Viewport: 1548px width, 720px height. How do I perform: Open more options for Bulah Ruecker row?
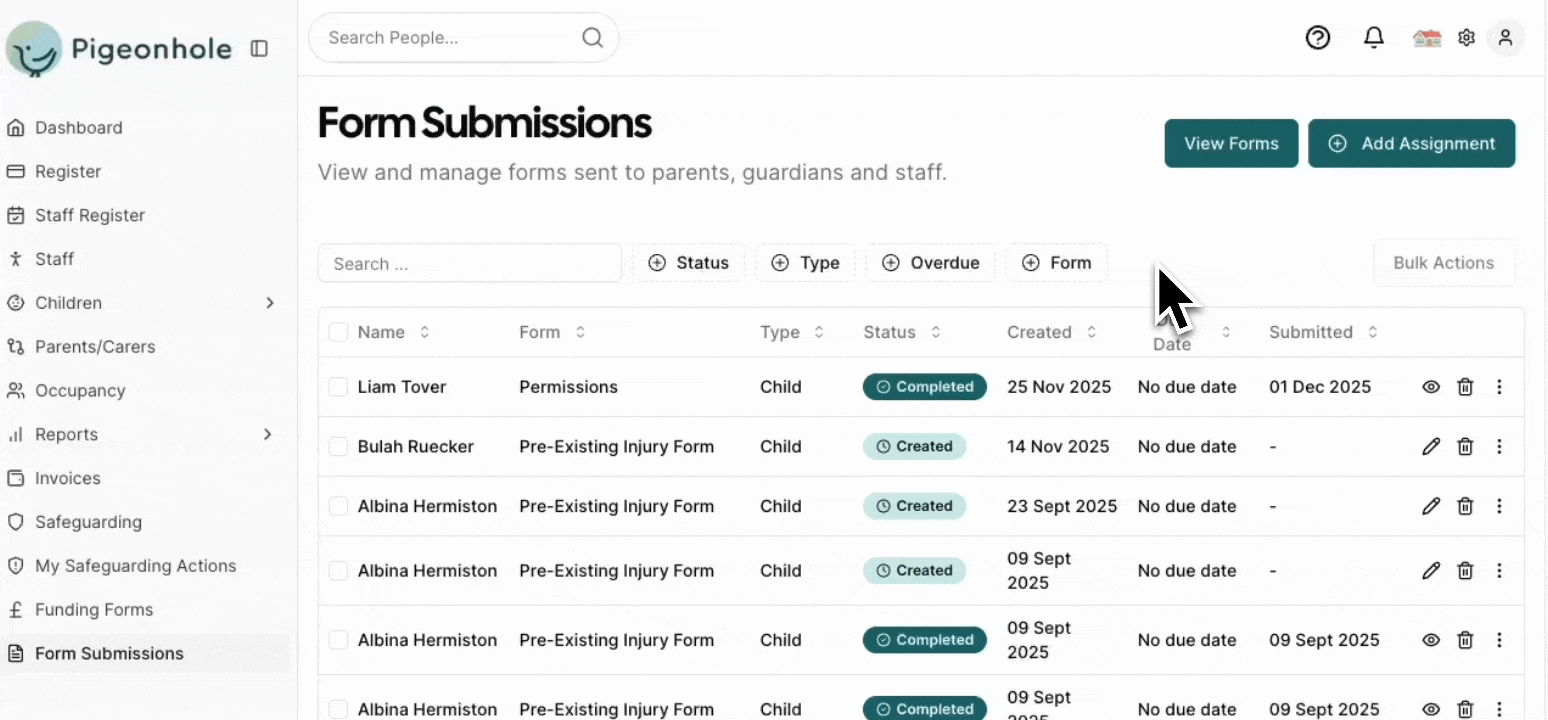(x=1499, y=447)
